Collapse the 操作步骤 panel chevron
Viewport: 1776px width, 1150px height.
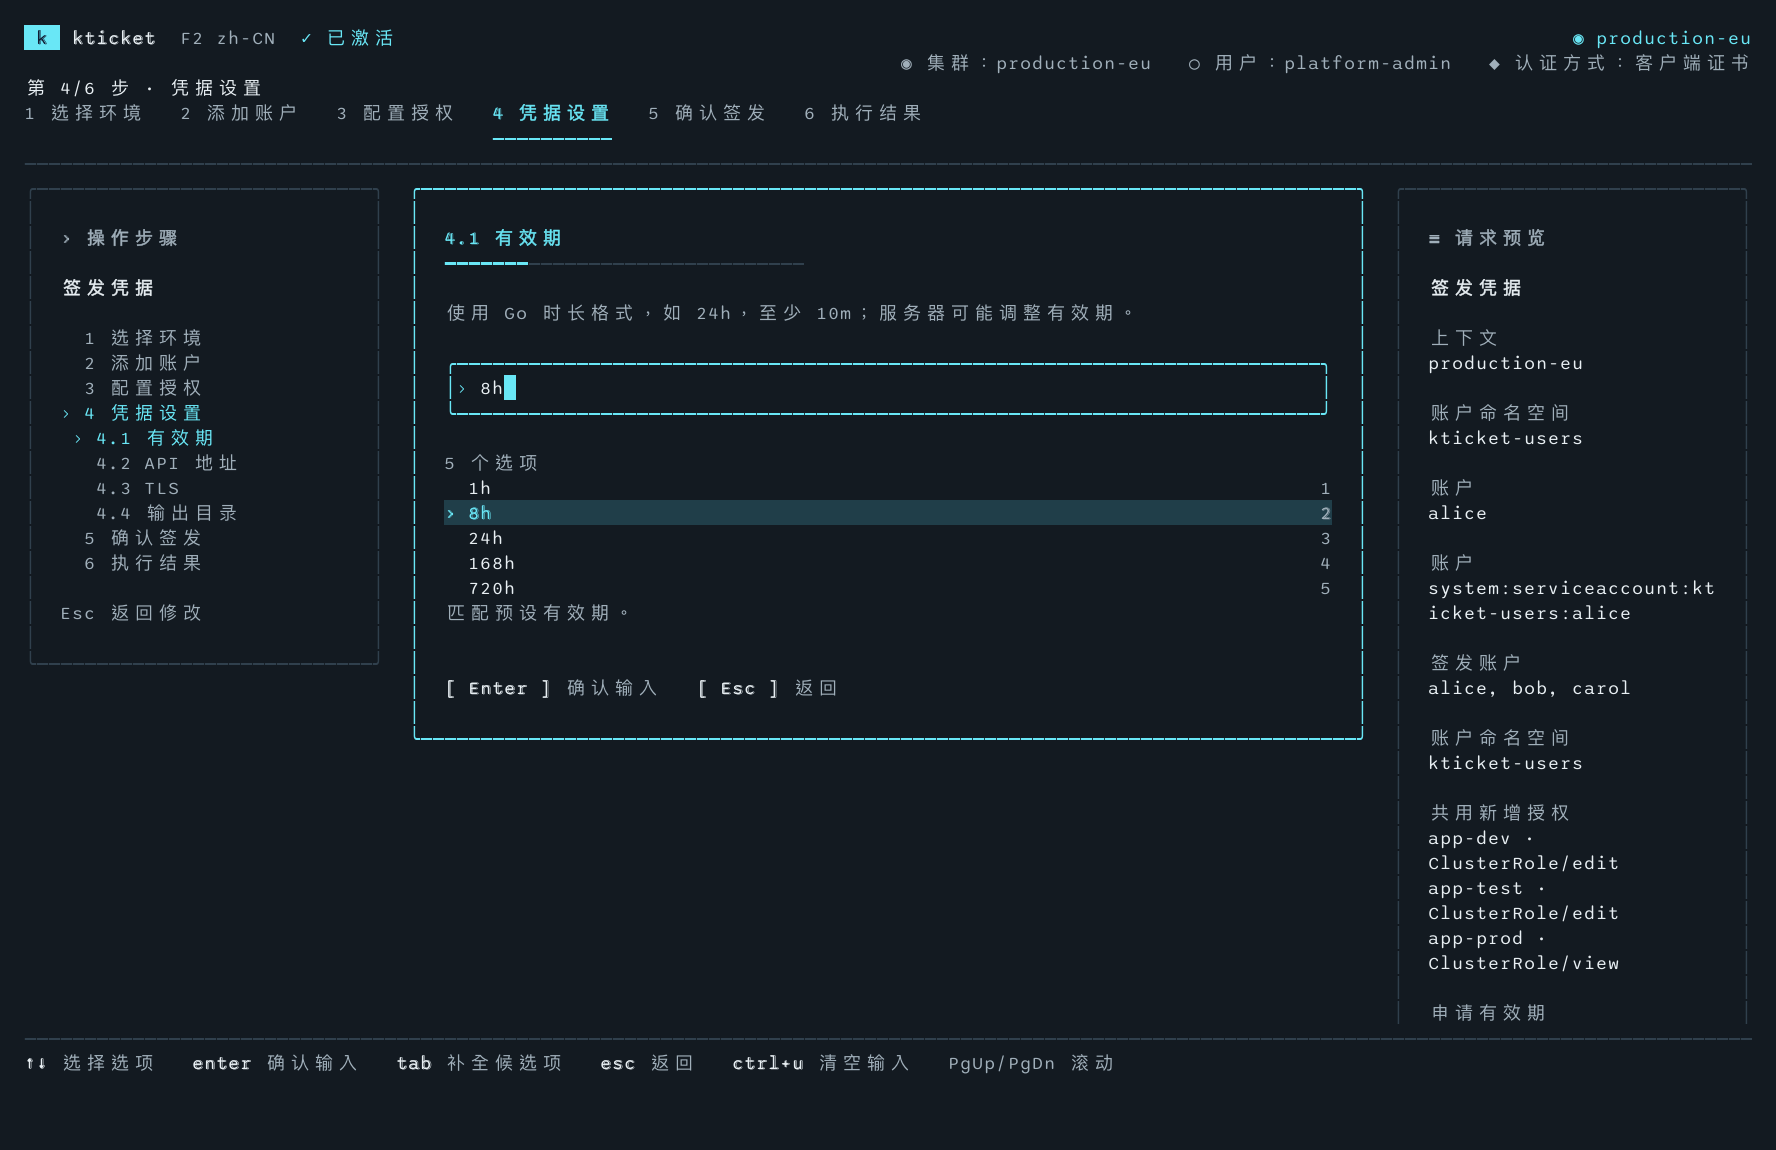click(66, 238)
